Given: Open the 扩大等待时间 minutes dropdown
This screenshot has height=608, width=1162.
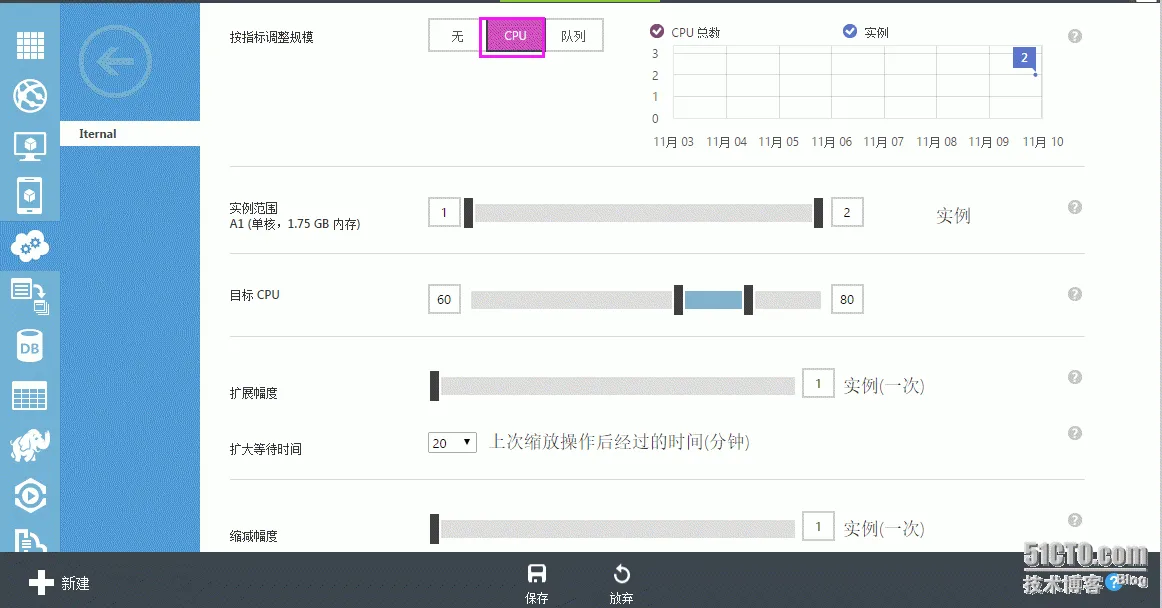Looking at the screenshot, I should point(452,442).
